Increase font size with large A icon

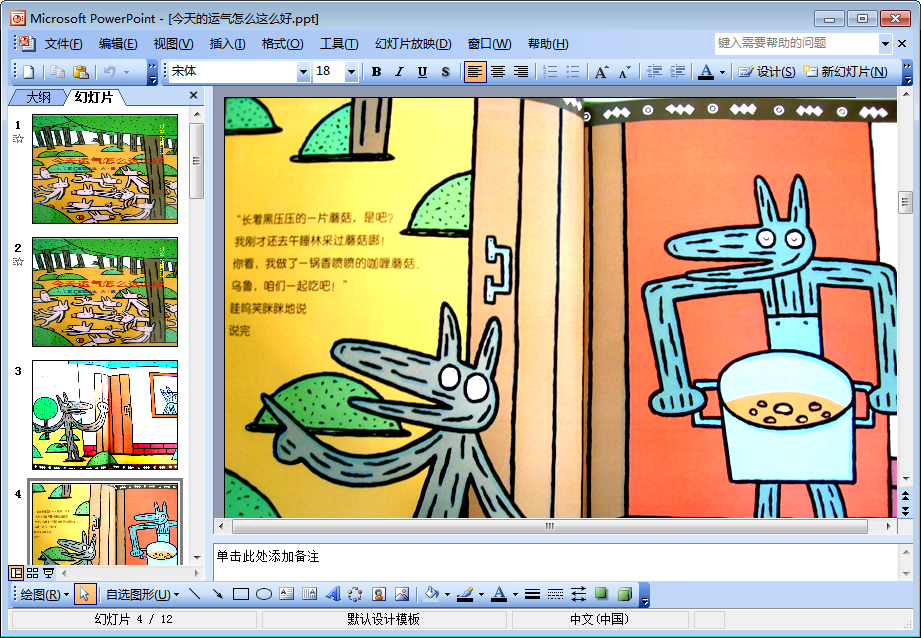(x=601, y=72)
